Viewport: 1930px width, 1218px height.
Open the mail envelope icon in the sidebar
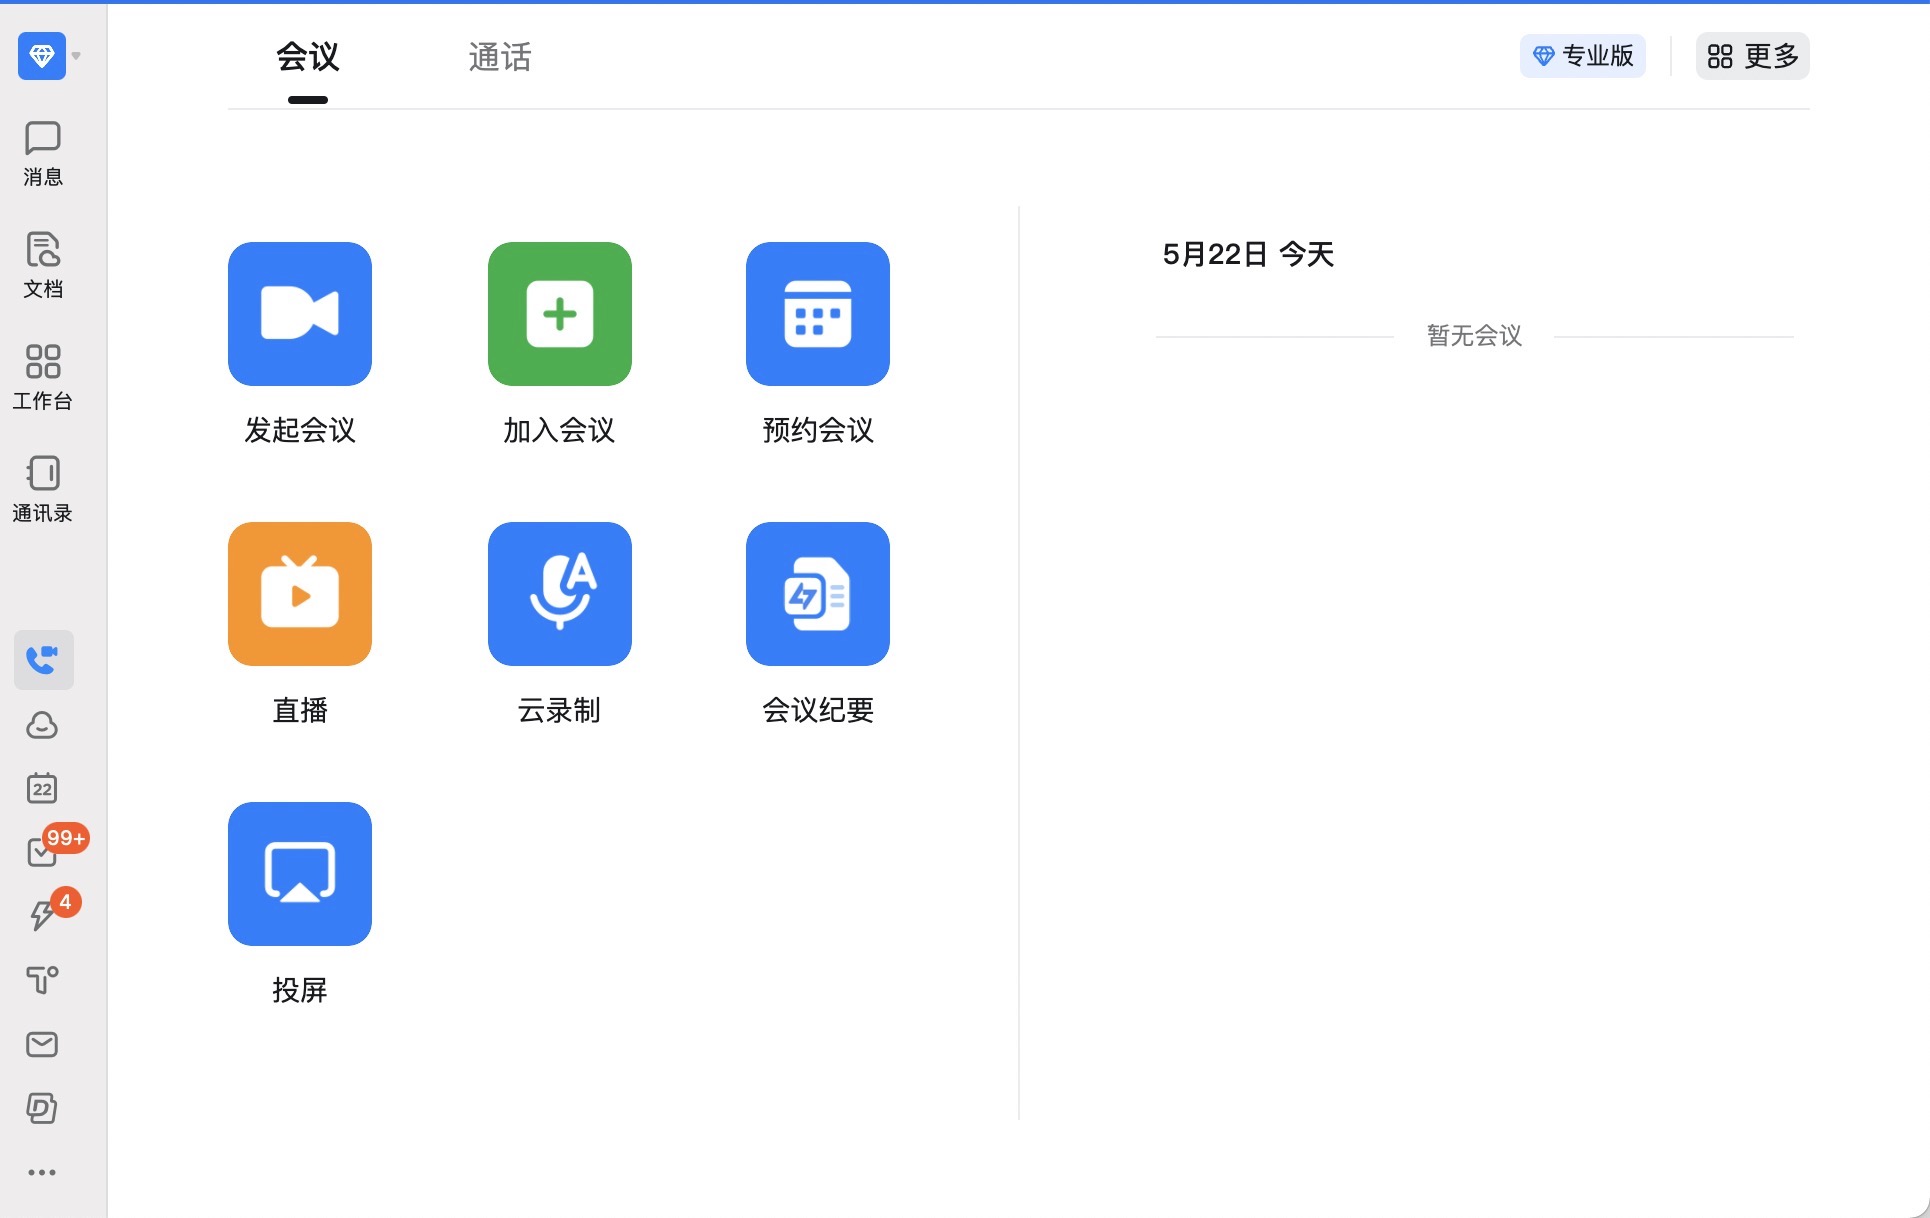pos(42,1044)
